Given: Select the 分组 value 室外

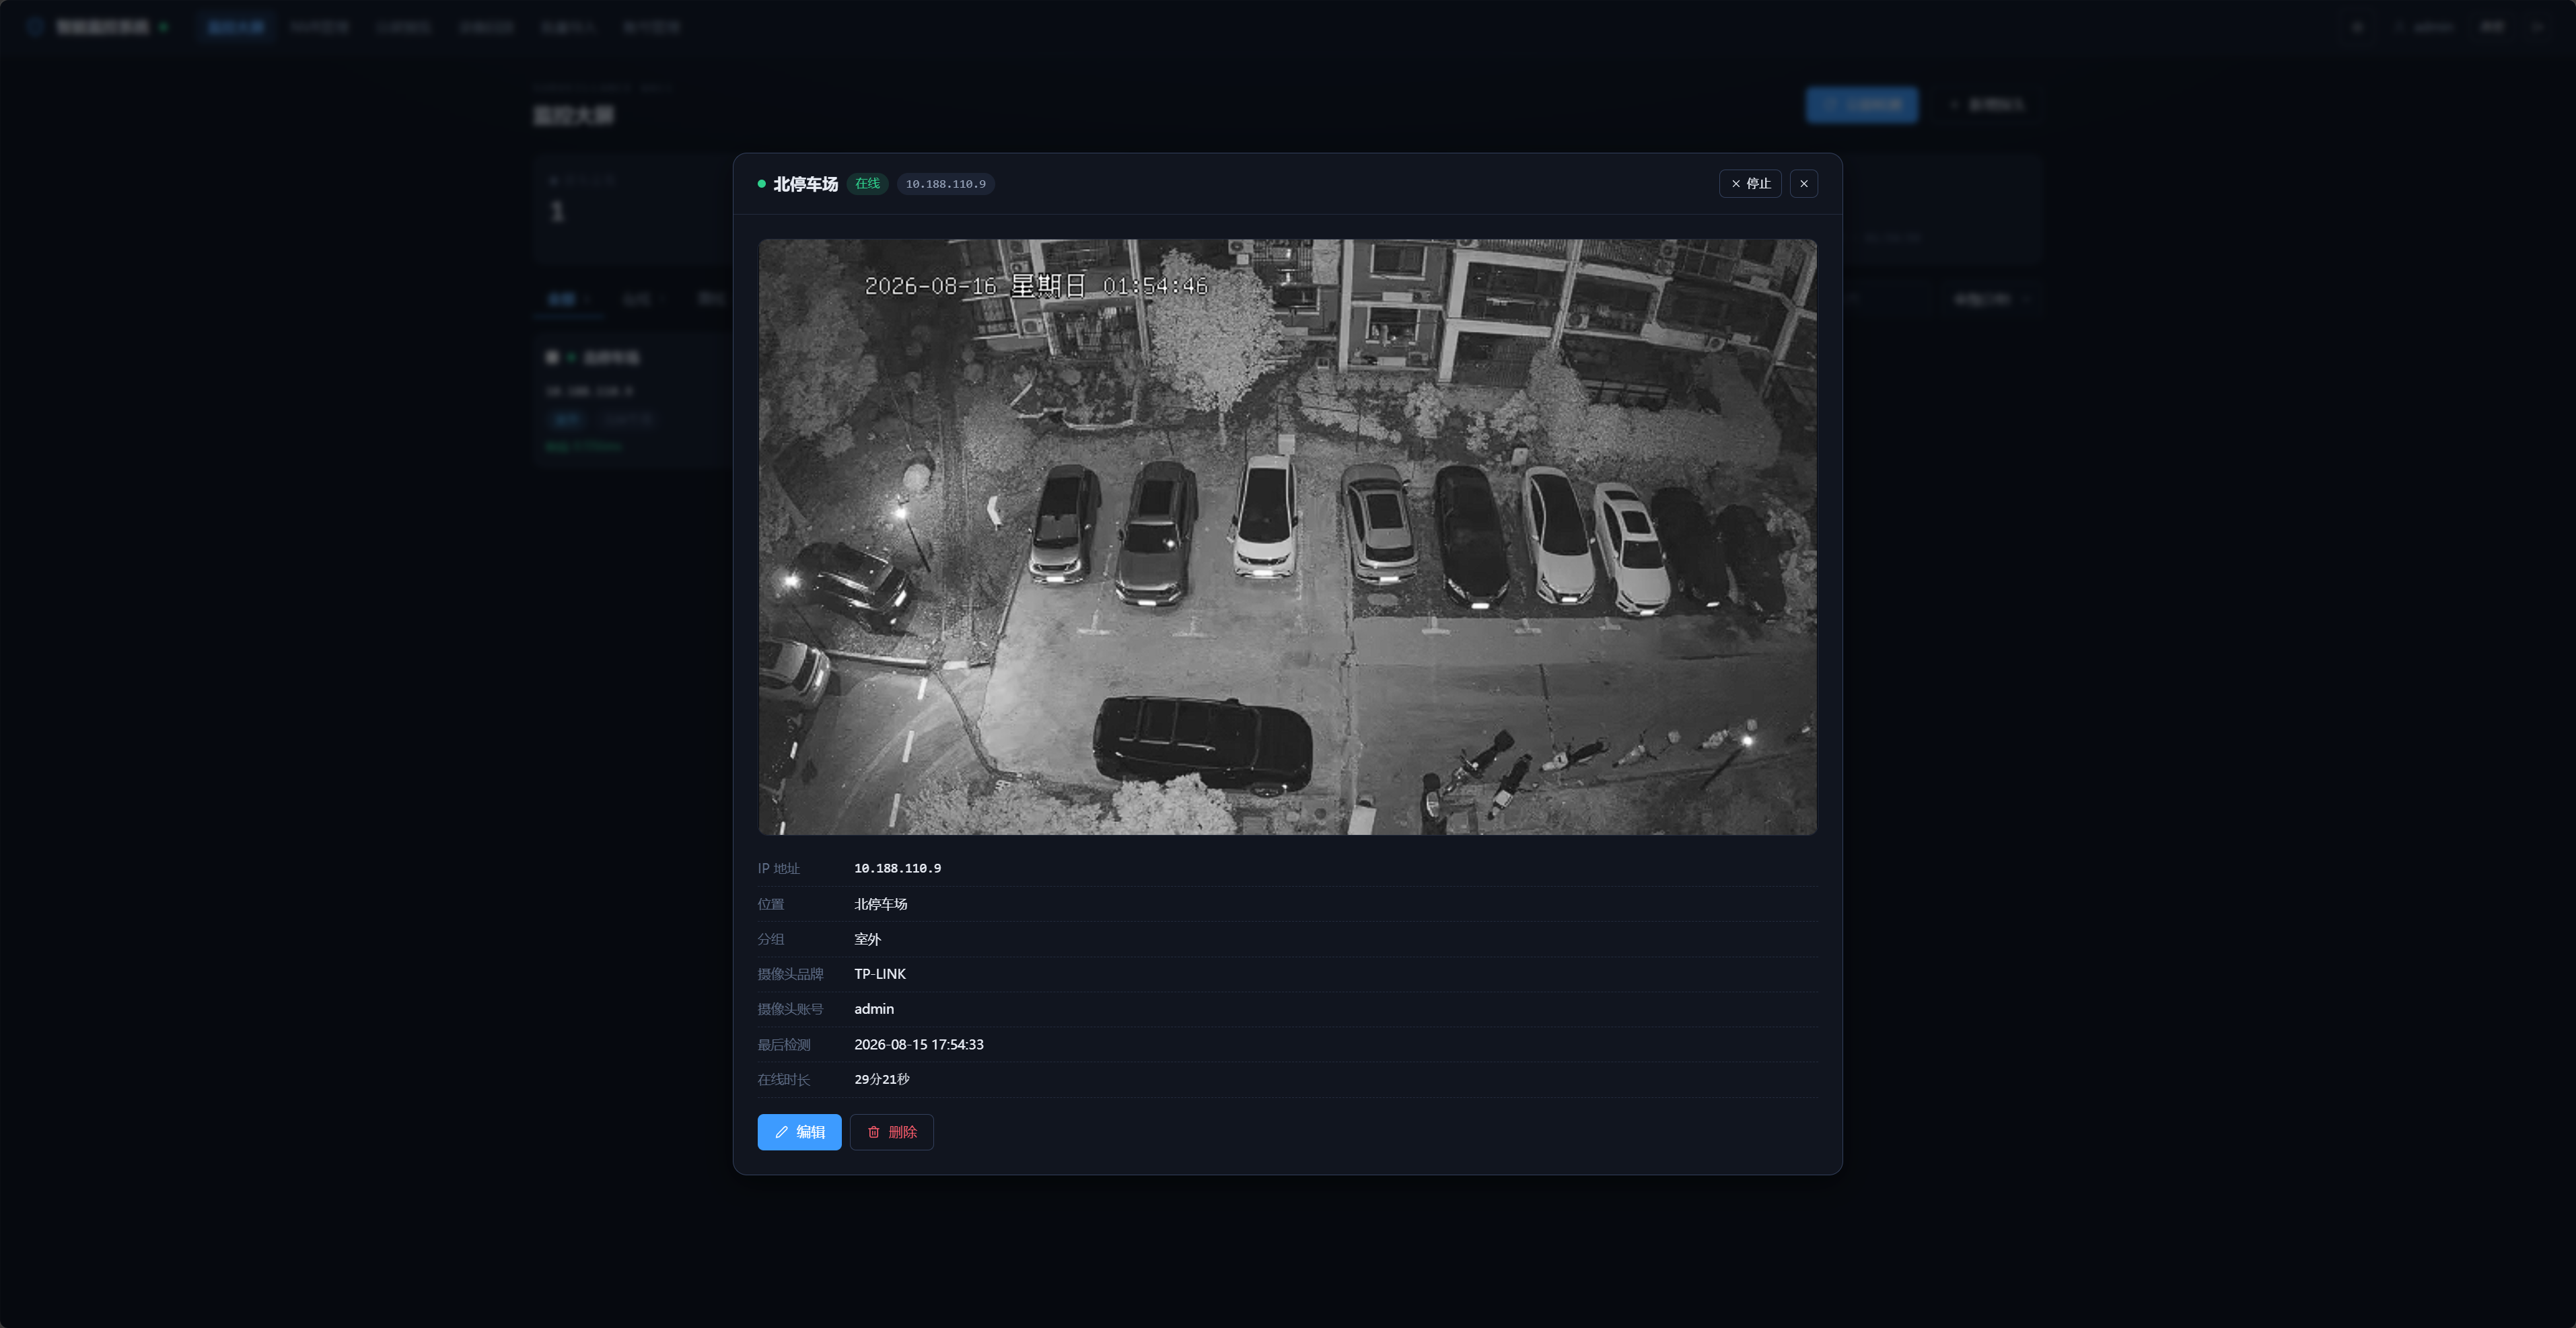Looking at the screenshot, I should pos(867,939).
